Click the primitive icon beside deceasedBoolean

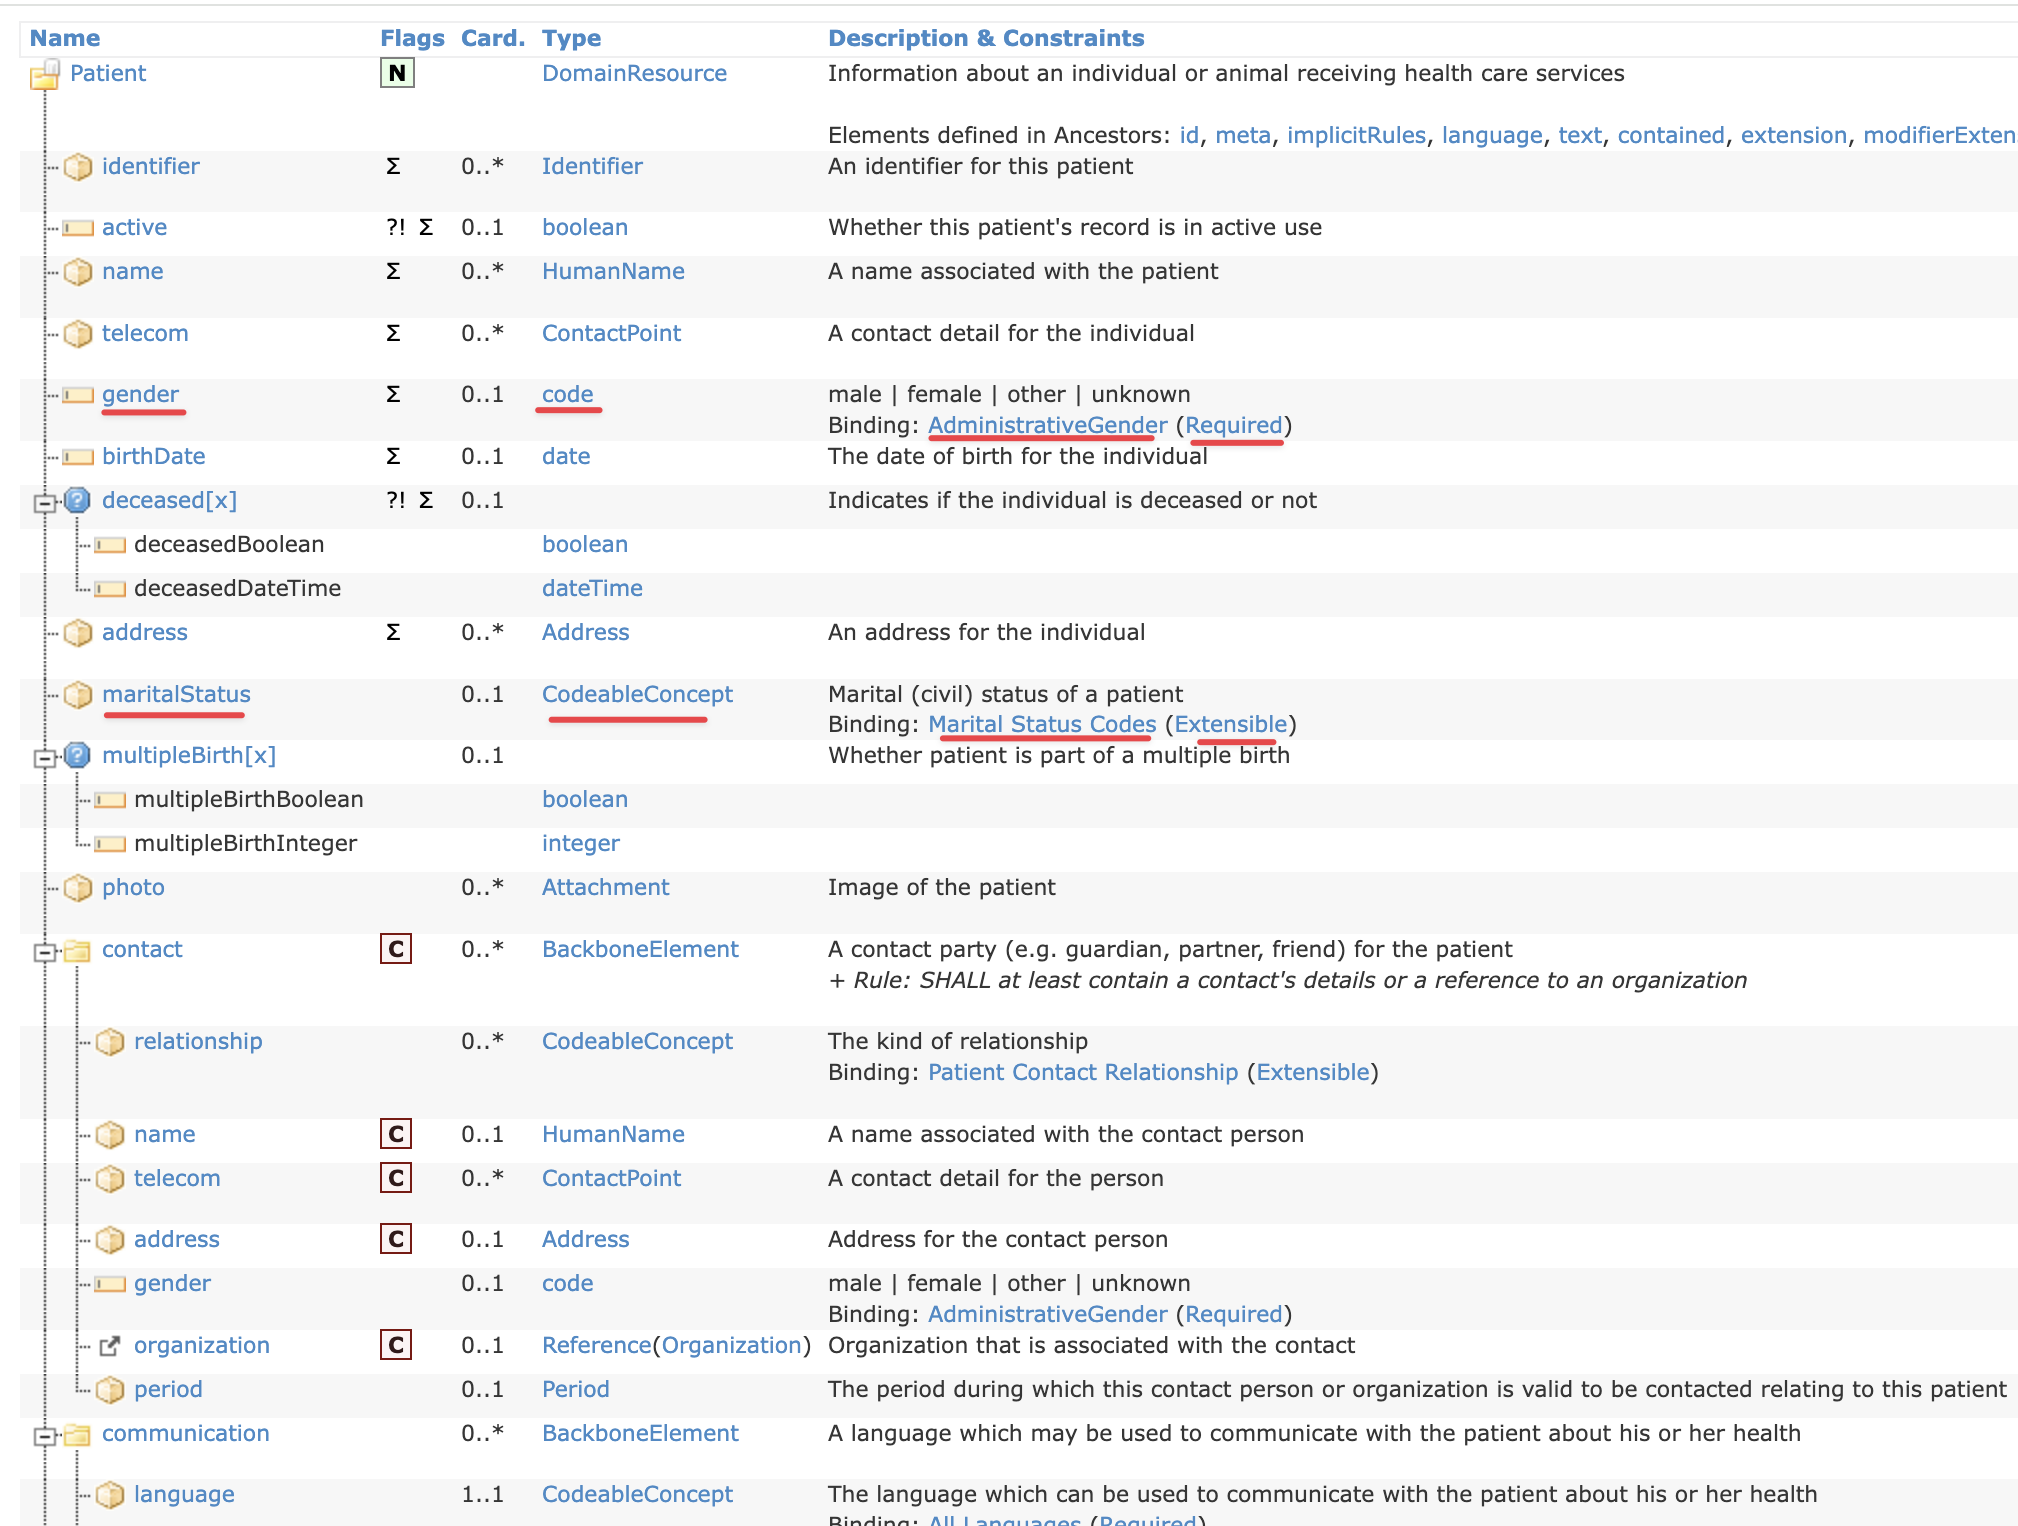(x=110, y=545)
